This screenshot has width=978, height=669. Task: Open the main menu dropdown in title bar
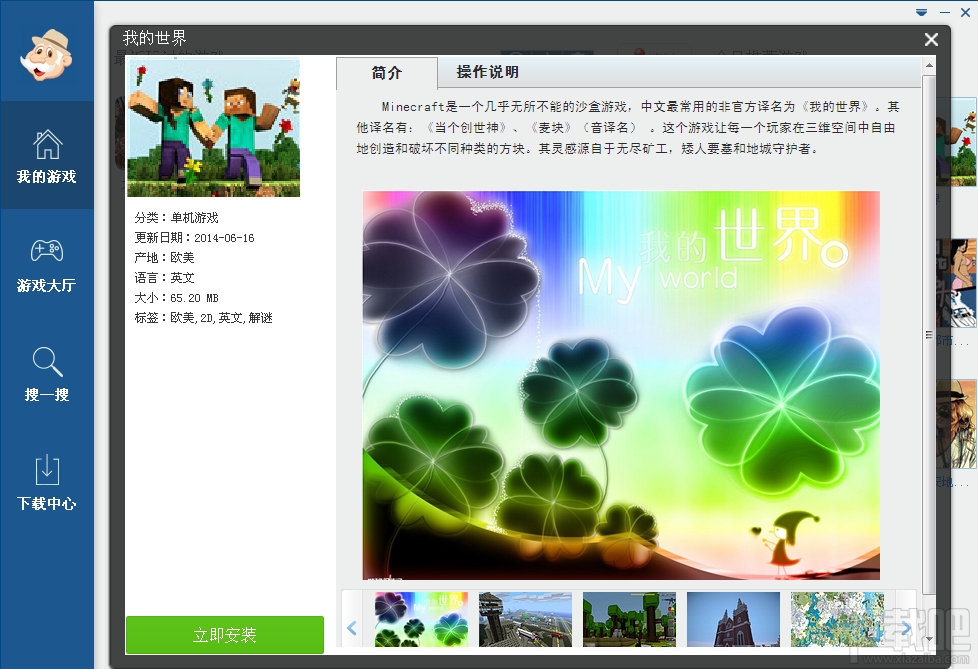(921, 12)
